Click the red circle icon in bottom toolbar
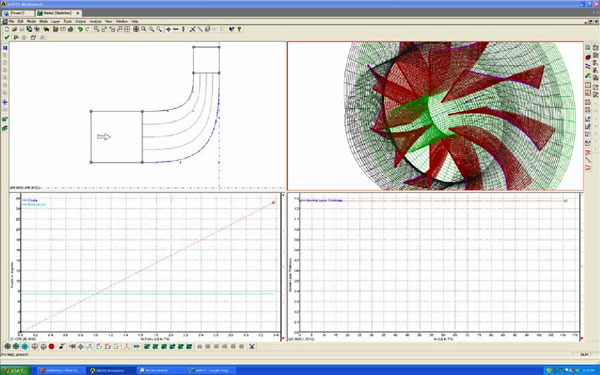The height and width of the screenshot is (375, 600). (x=51, y=346)
